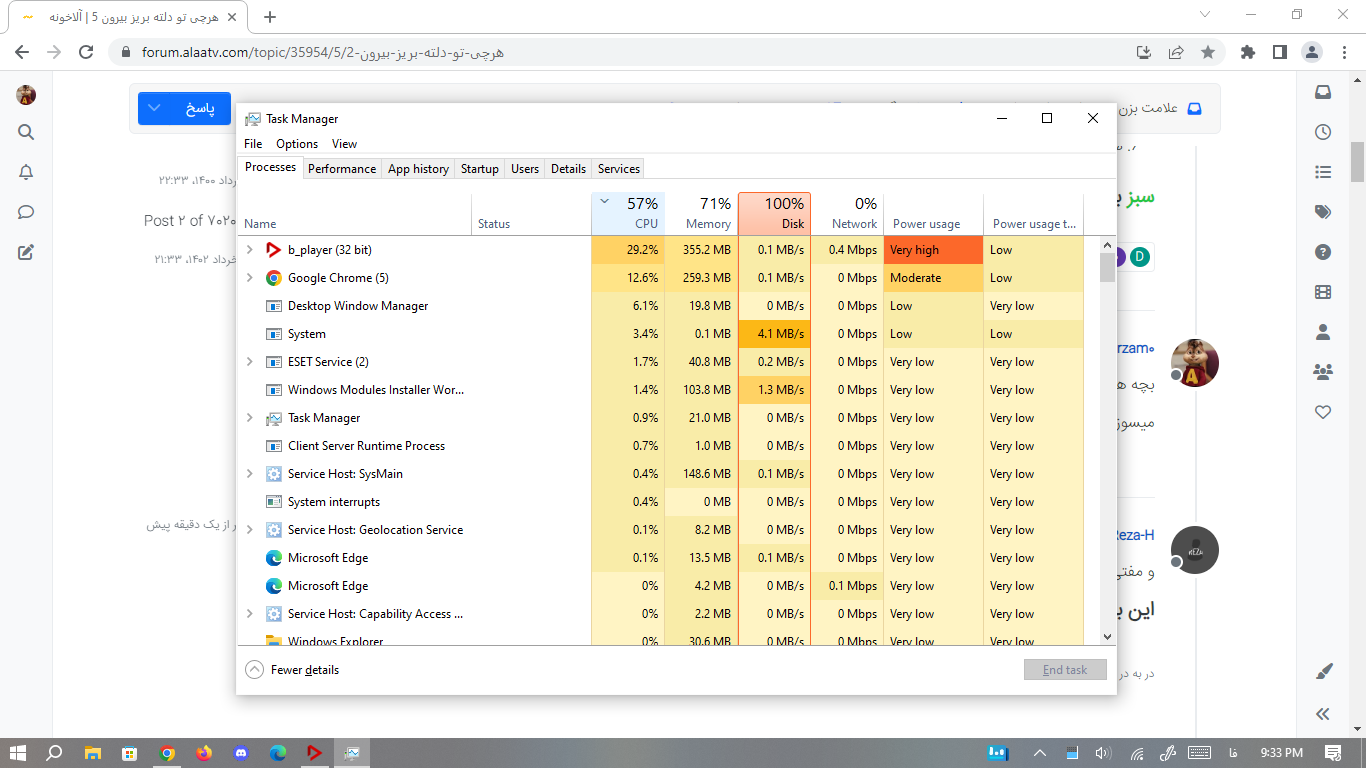1366x768 pixels.
Task: Click the heart icon in right sidebar
Action: [x=1323, y=412]
